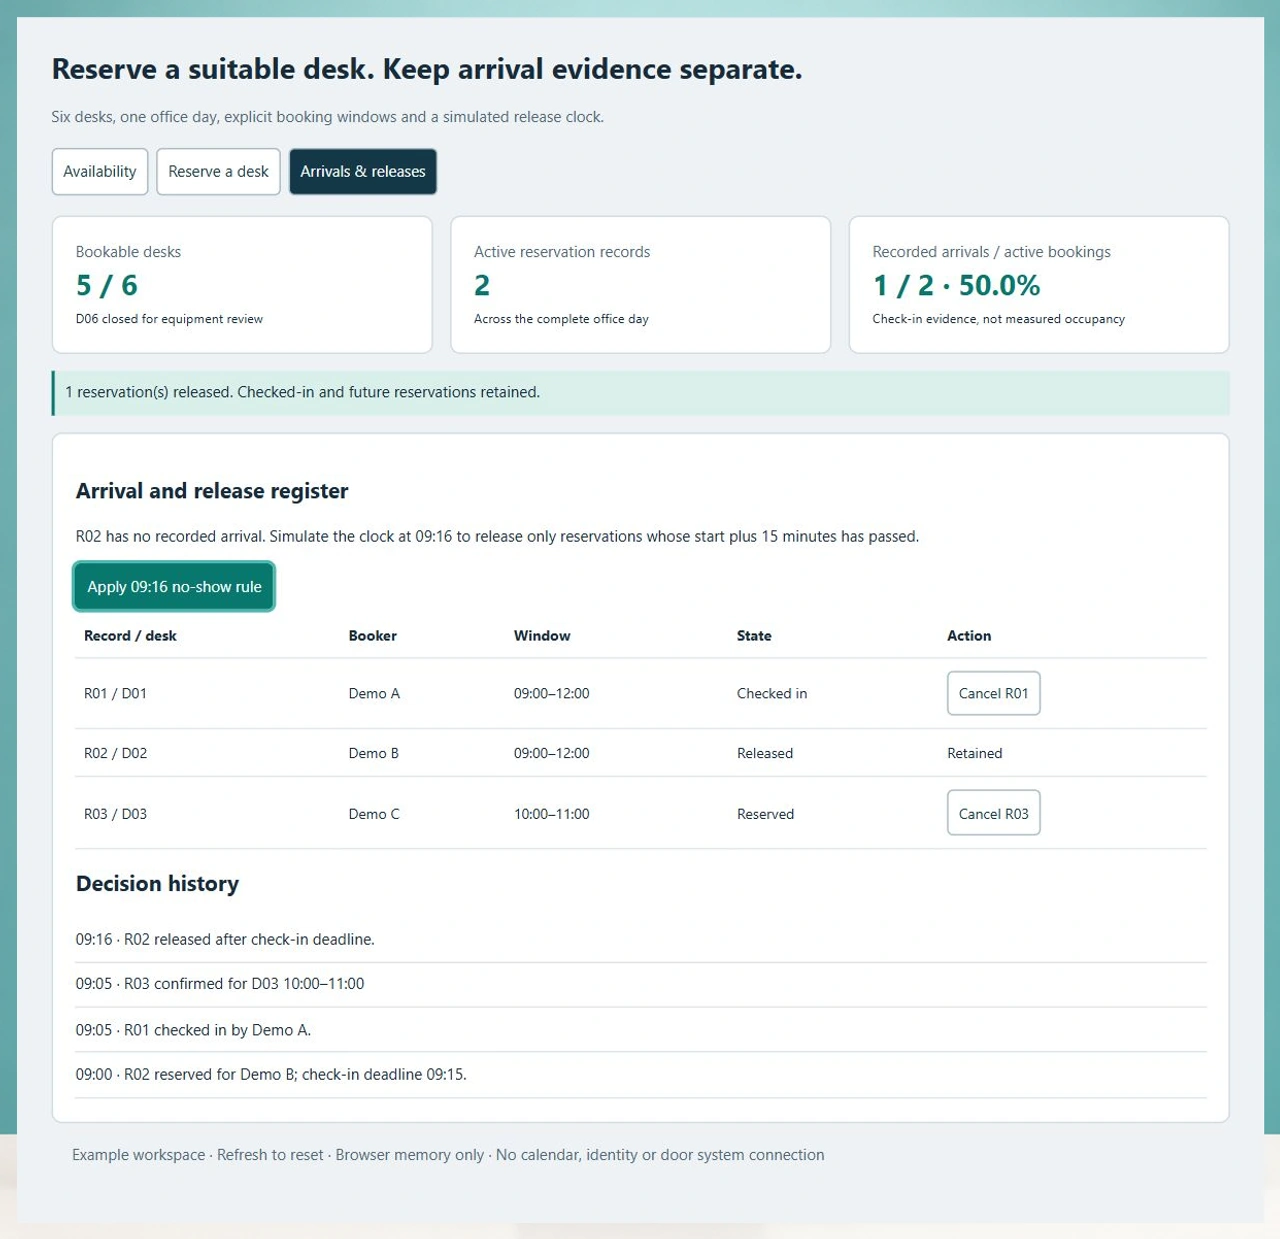Click the D06 closed for equipment review note
Image resolution: width=1280 pixels, height=1239 pixels.
169,319
